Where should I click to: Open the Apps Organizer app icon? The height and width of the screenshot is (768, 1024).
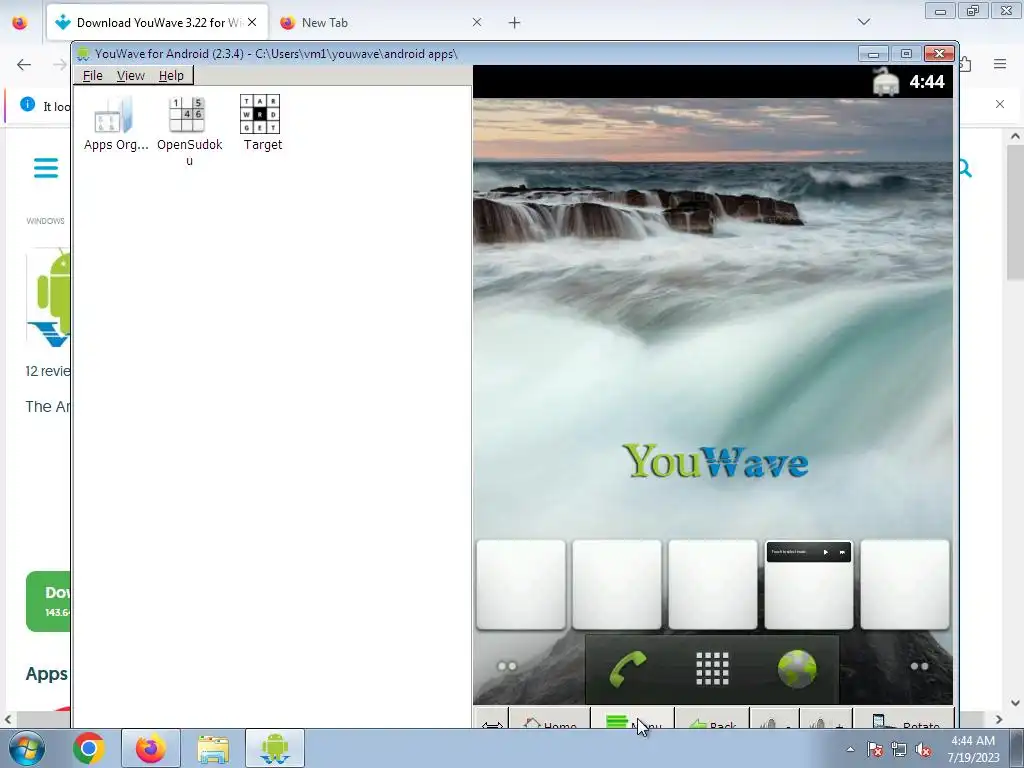point(115,123)
